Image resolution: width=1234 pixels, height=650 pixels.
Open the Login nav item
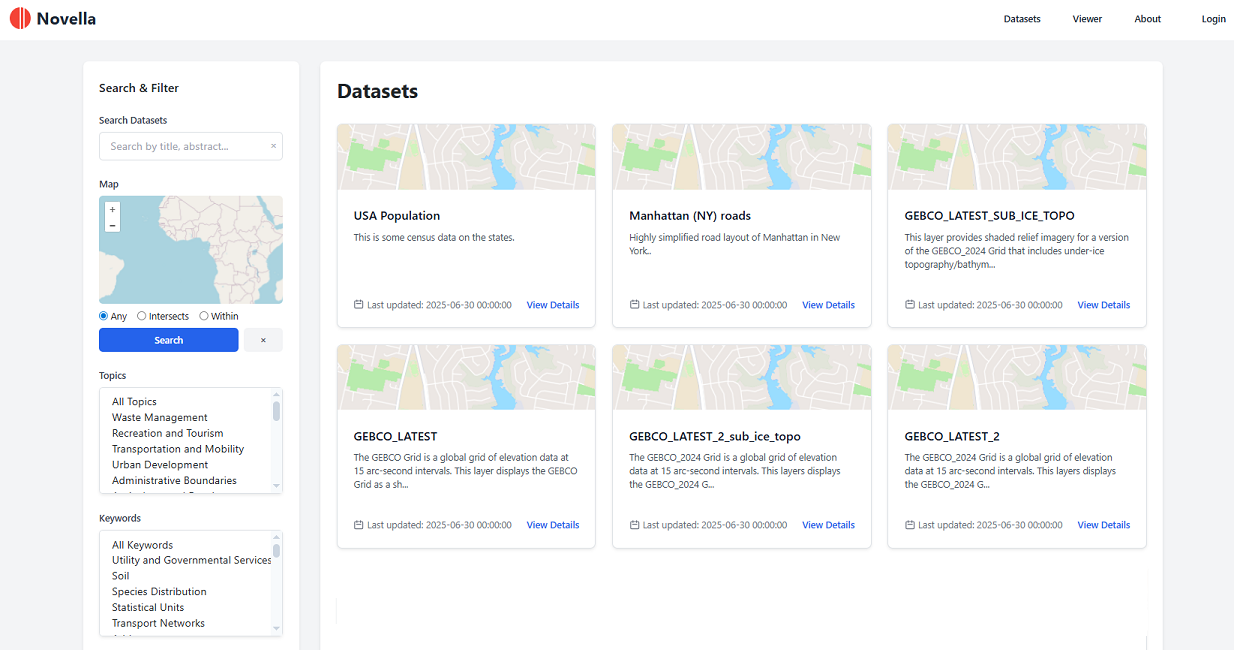pos(1213,19)
